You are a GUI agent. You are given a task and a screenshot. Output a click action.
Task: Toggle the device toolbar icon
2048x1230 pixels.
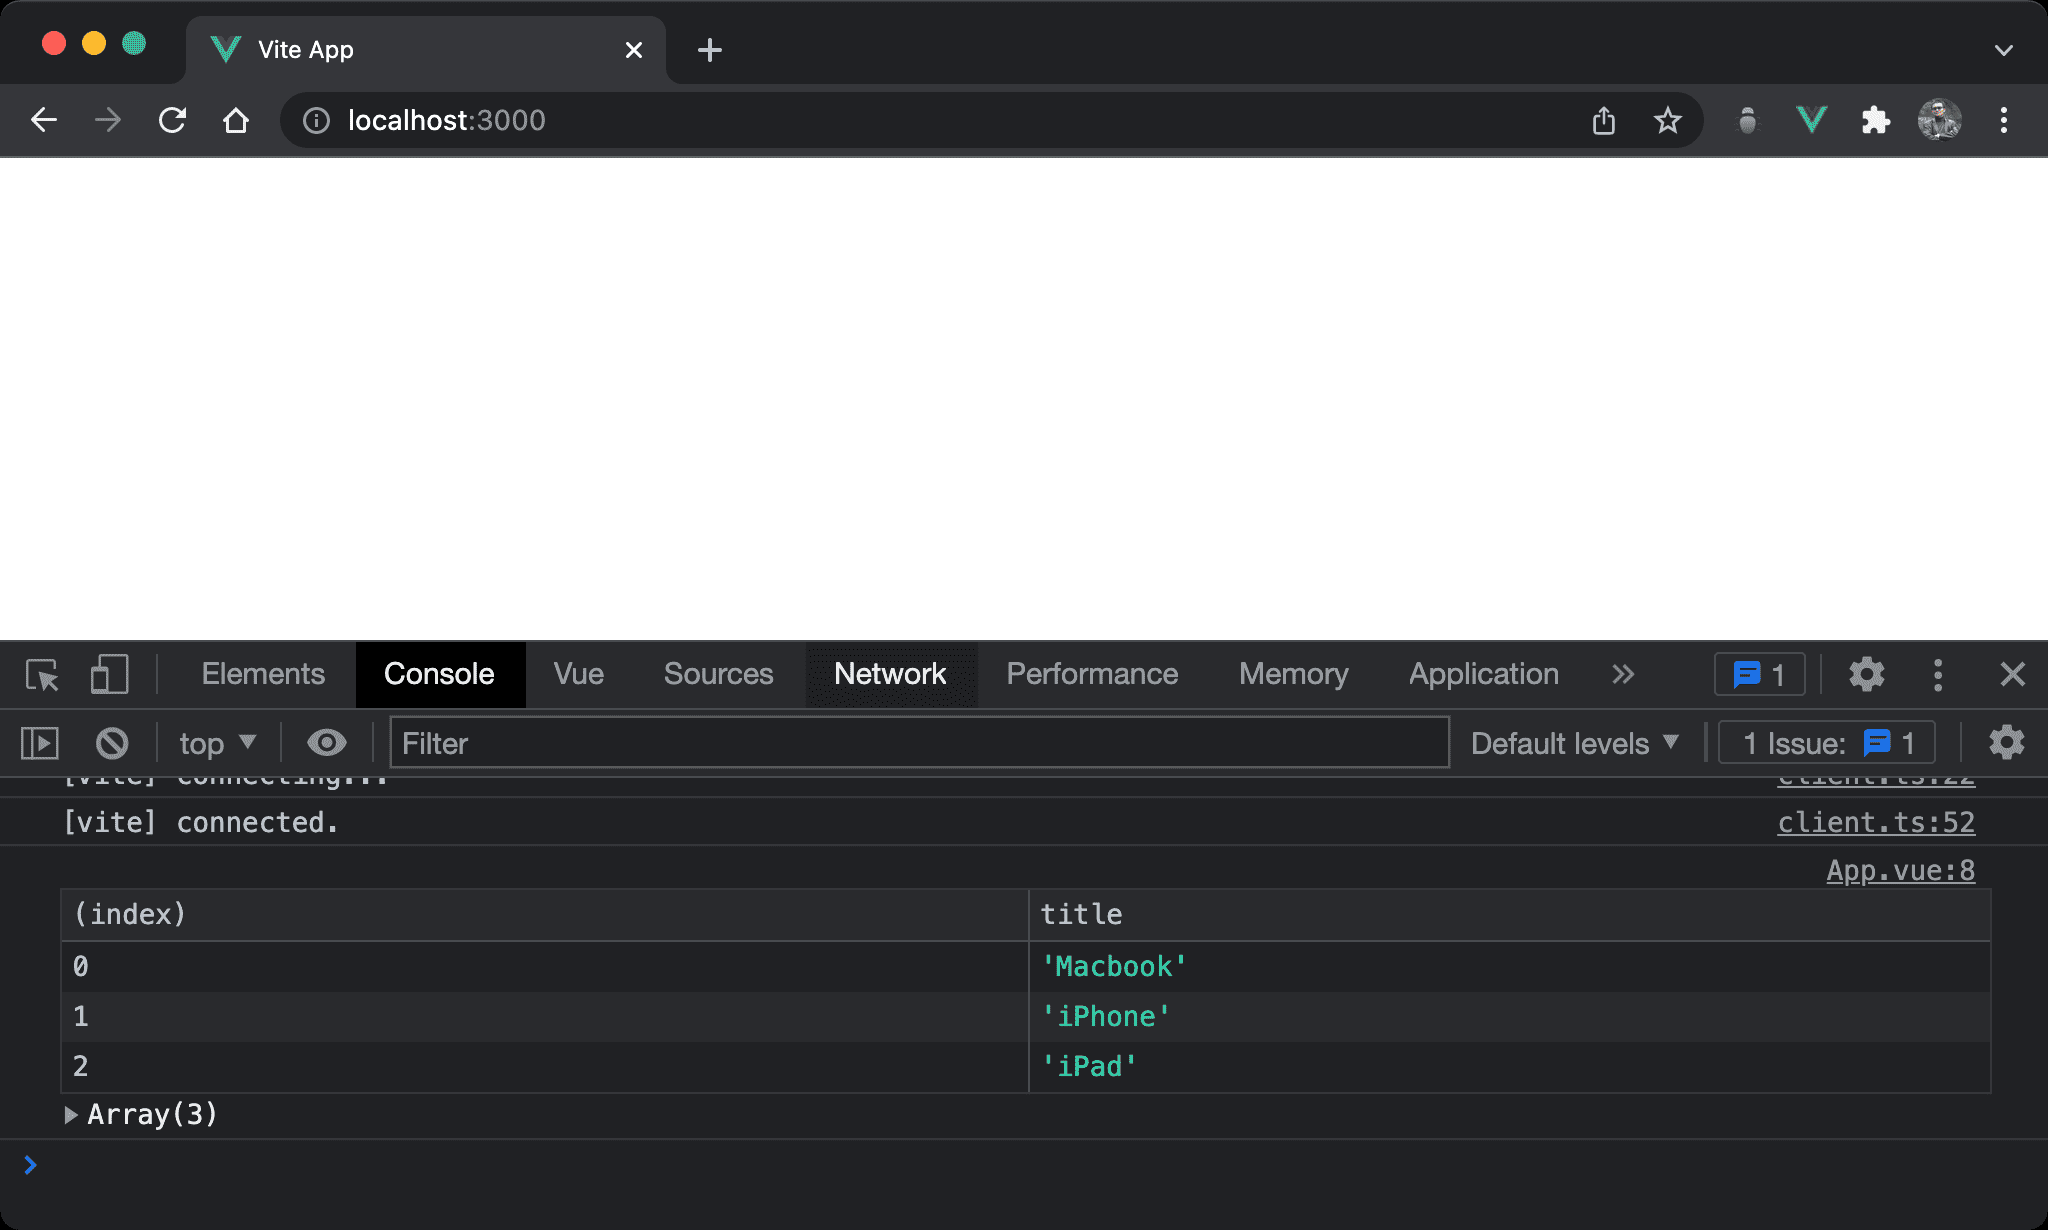point(109,675)
